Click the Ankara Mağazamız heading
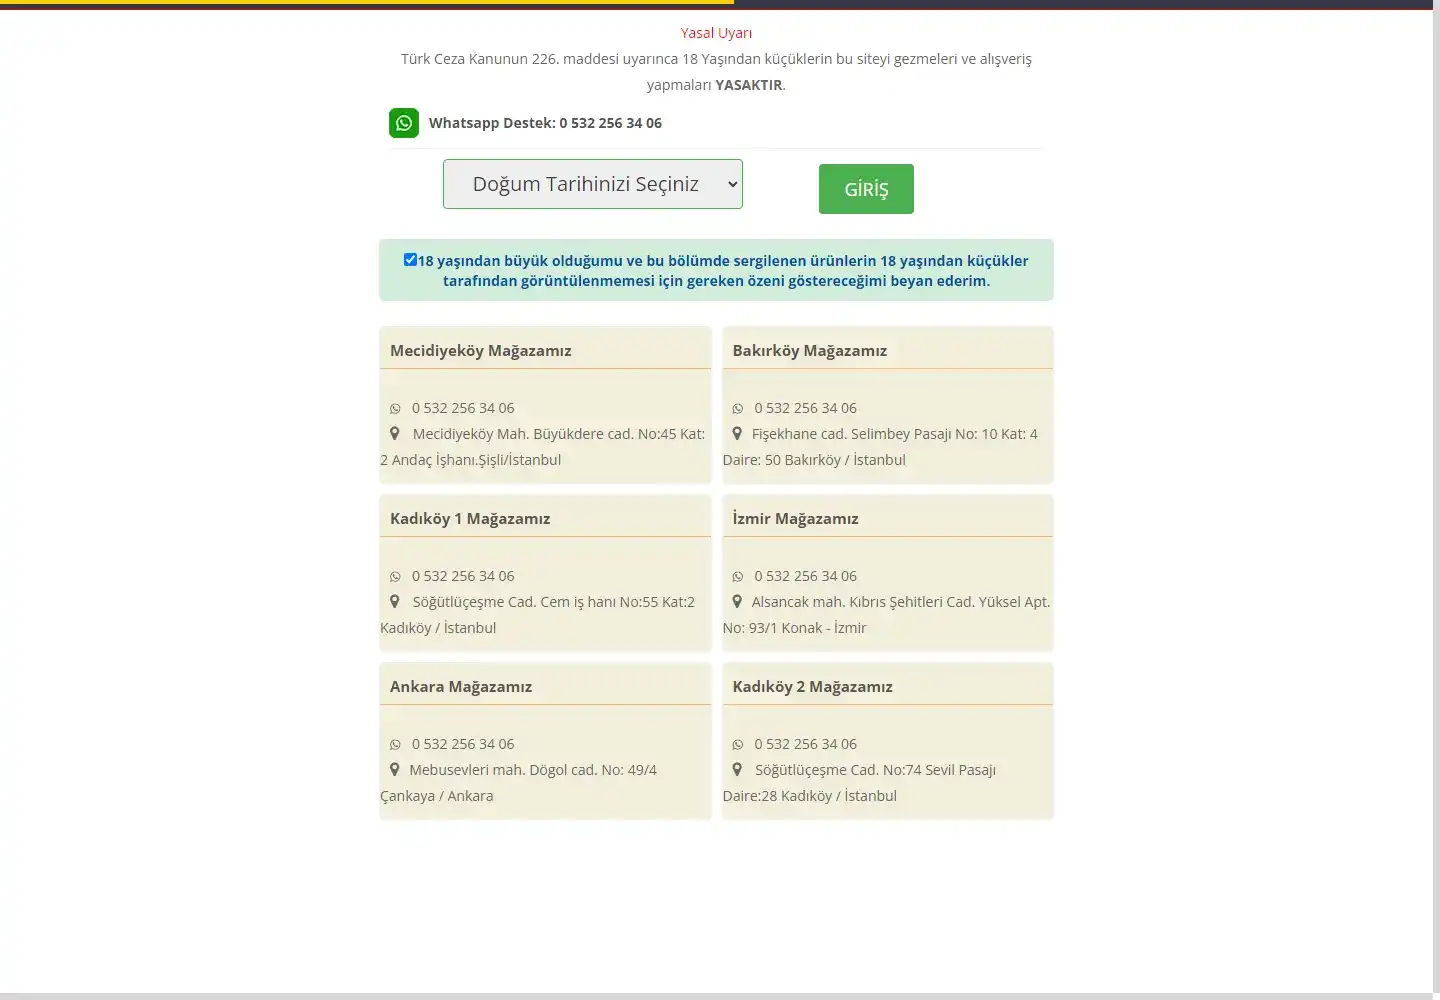Image resolution: width=1440 pixels, height=1000 pixels. [461, 687]
